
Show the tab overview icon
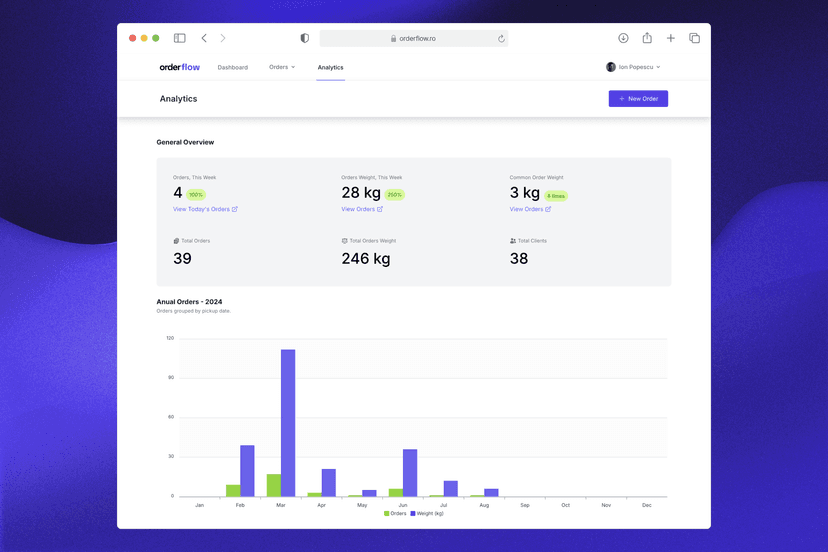click(x=694, y=38)
